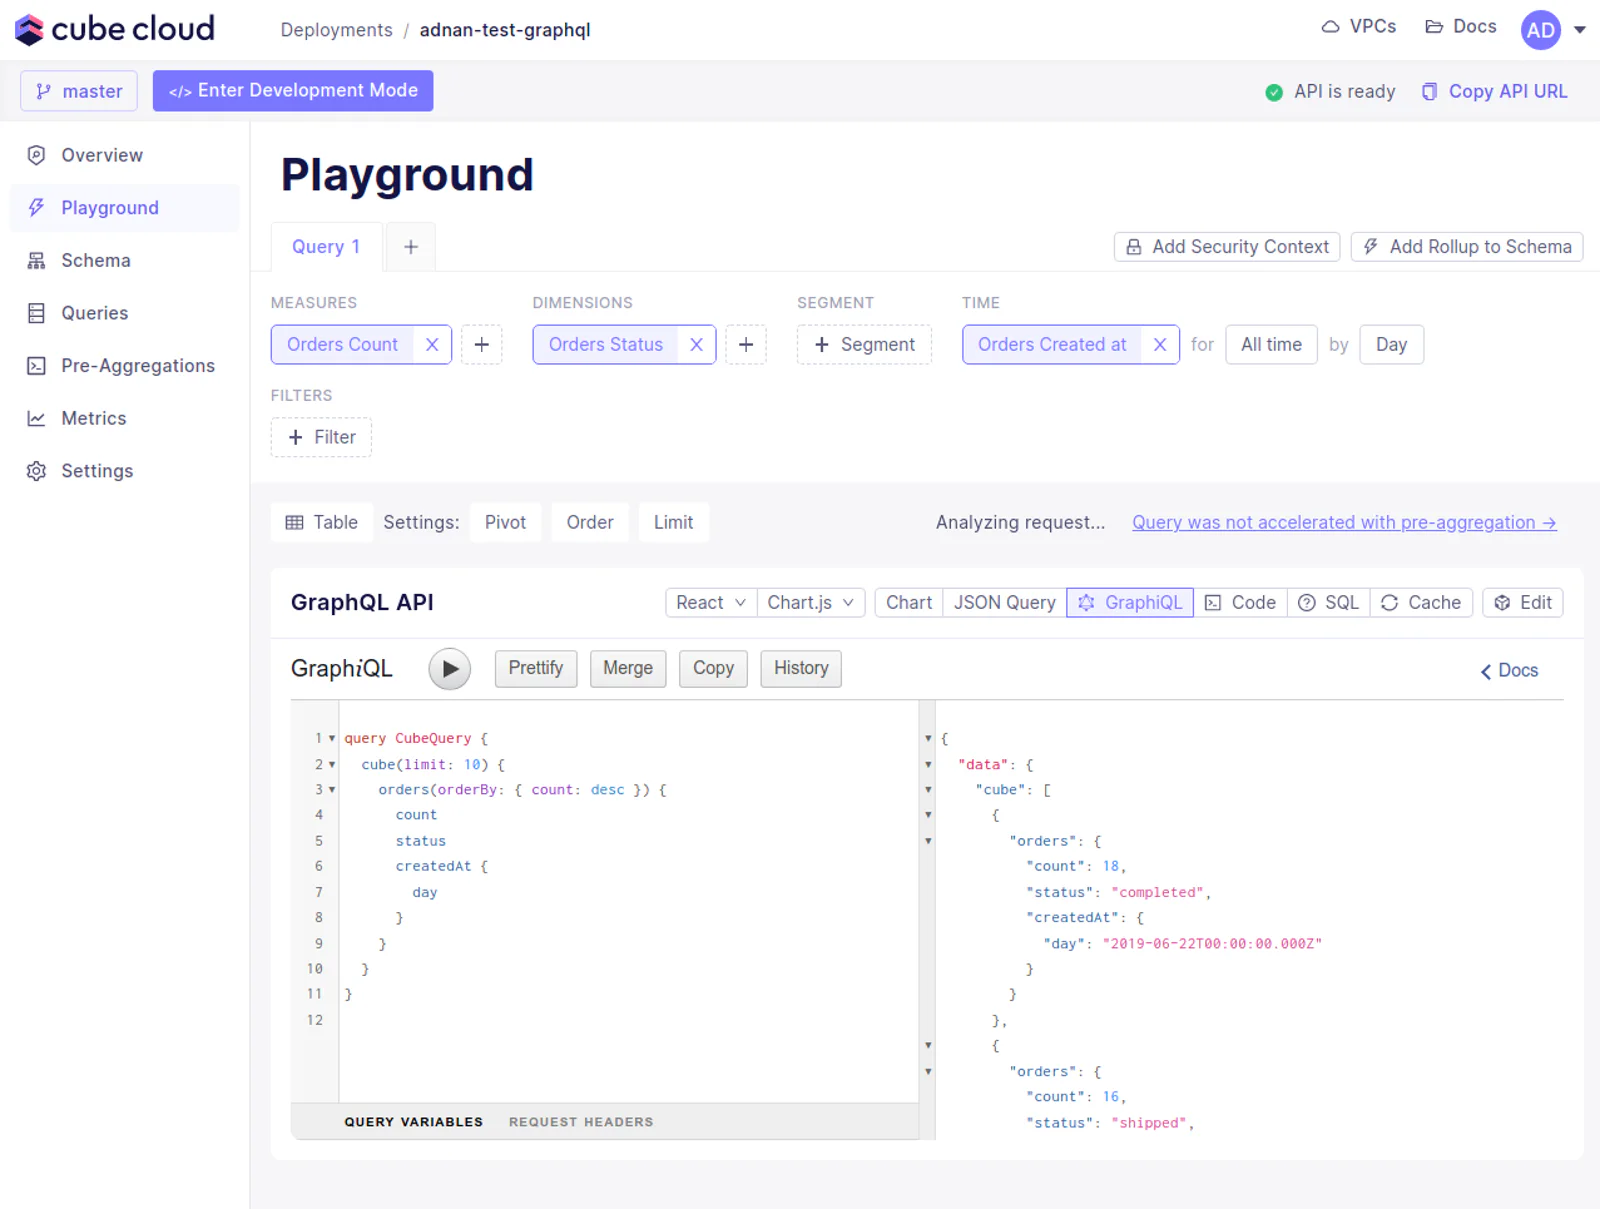Remove the Orders Count measure

click(x=432, y=345)
